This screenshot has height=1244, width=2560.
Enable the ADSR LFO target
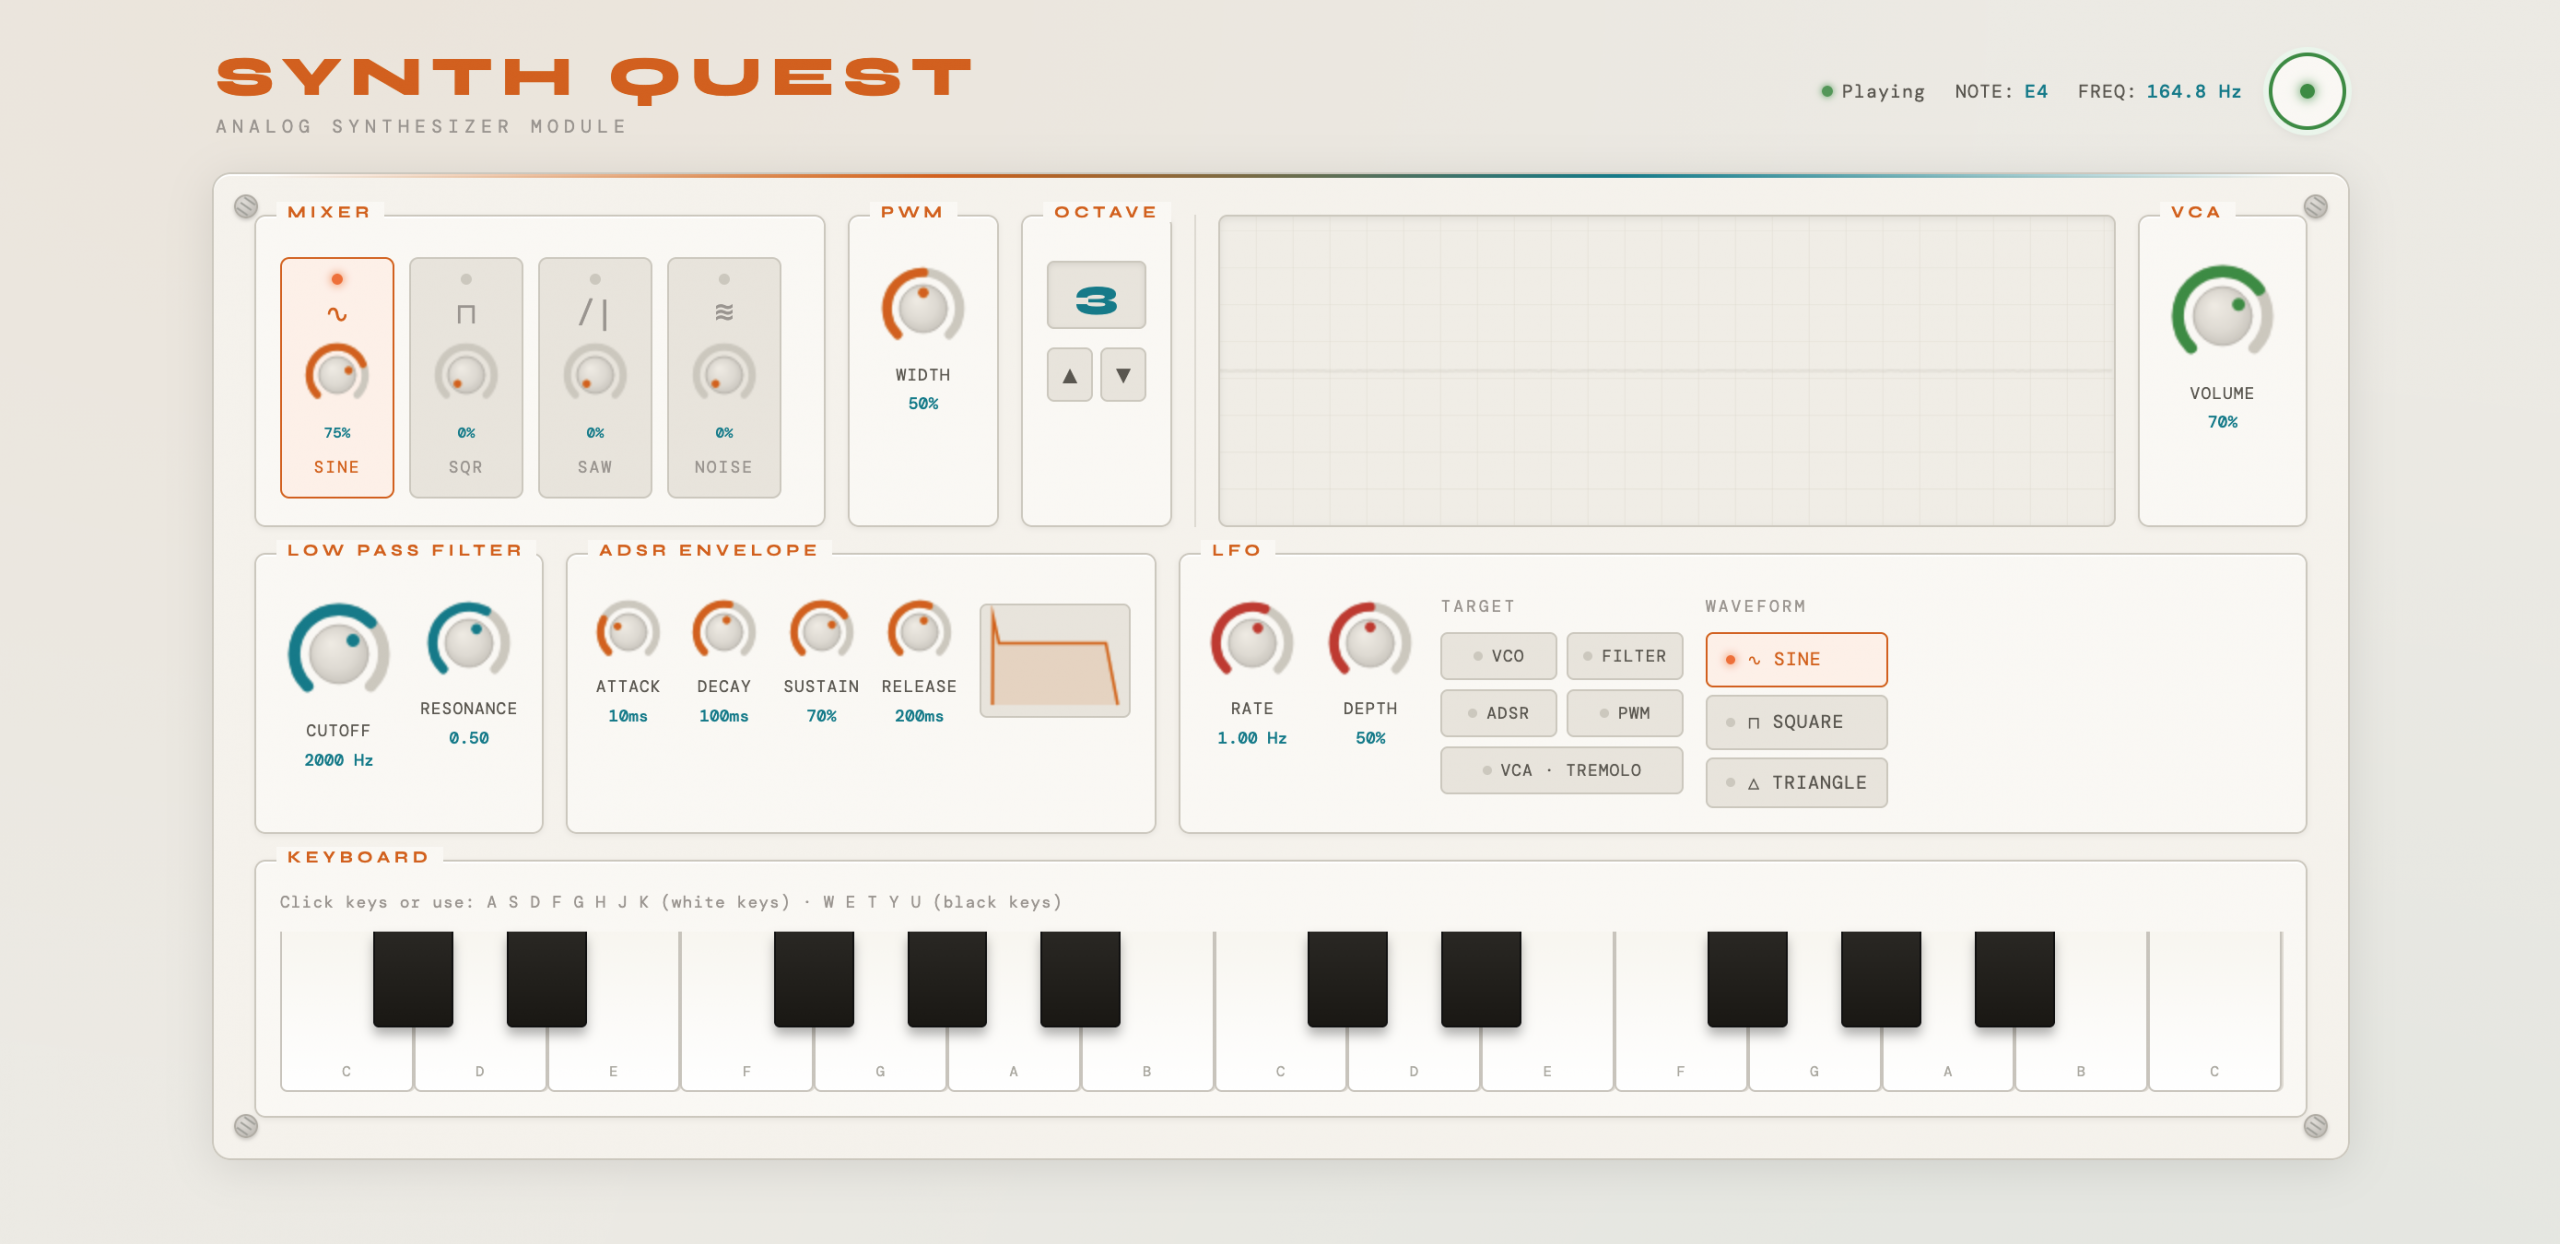[1498, 713]
